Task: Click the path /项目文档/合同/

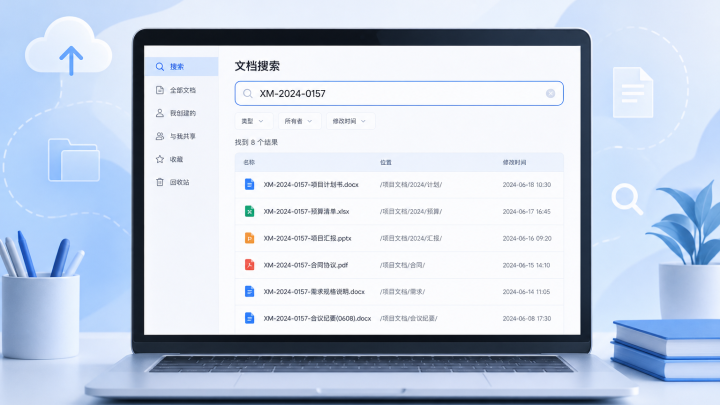Action: pyautogui.click(x=402, y=265)
